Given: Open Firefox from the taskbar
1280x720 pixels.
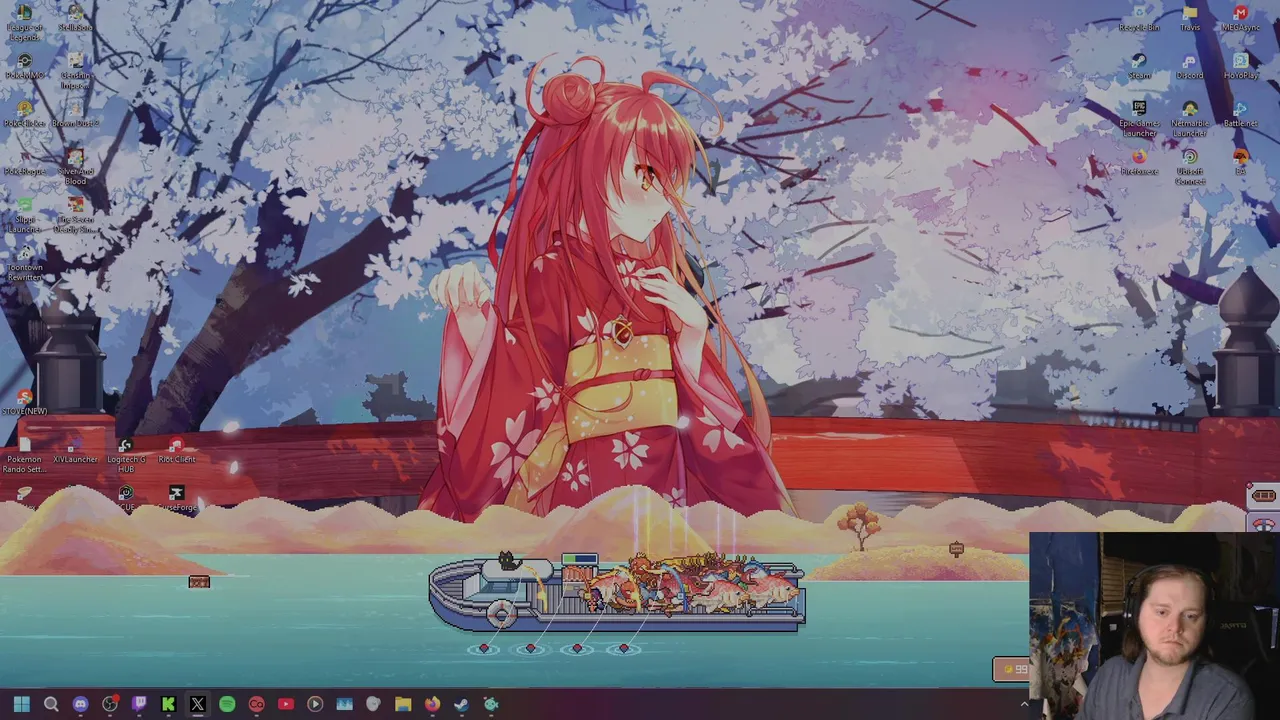Looking at the screenshot, I should pos(432,704).
